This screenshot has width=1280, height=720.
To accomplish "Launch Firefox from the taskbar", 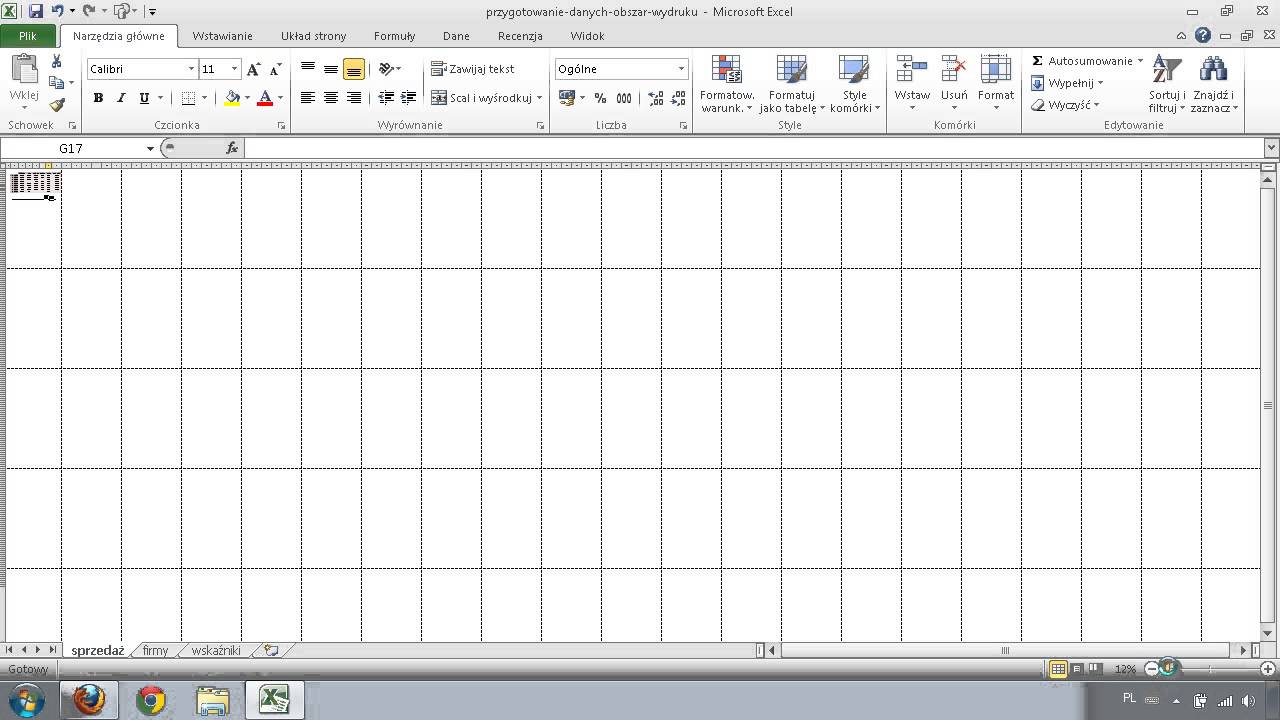I will 89,700.
